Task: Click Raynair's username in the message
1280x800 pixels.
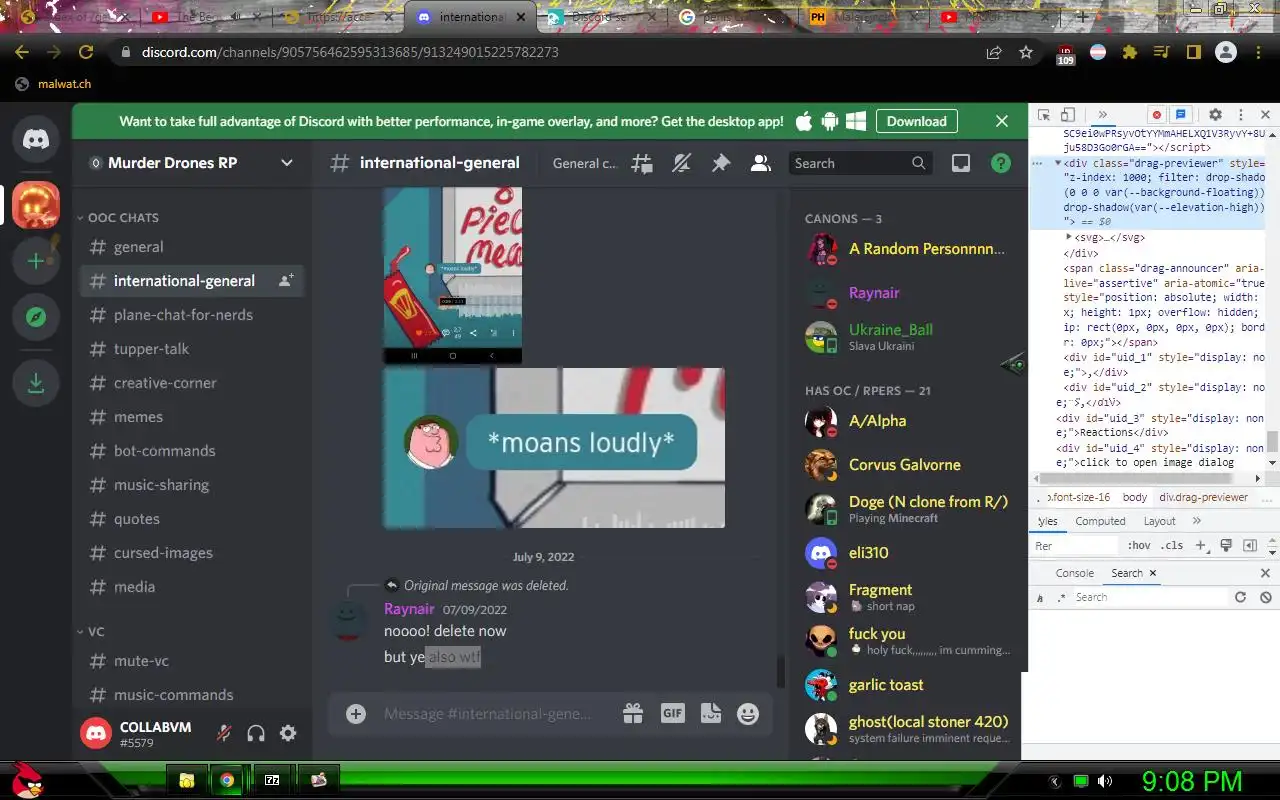Action: click(409, 609)
